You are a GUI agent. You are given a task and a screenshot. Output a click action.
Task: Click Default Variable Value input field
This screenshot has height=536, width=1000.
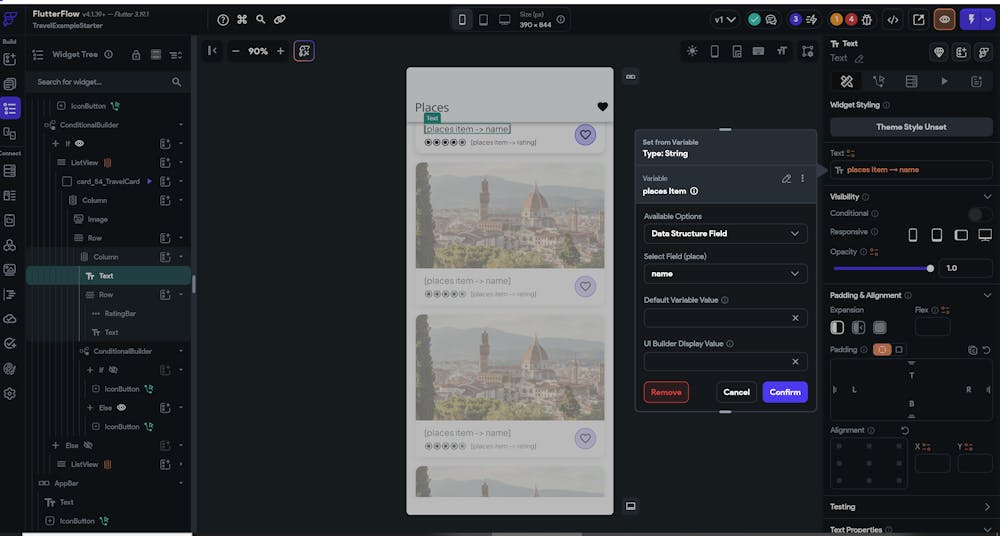pyautogui.click(x=725, y=318)
